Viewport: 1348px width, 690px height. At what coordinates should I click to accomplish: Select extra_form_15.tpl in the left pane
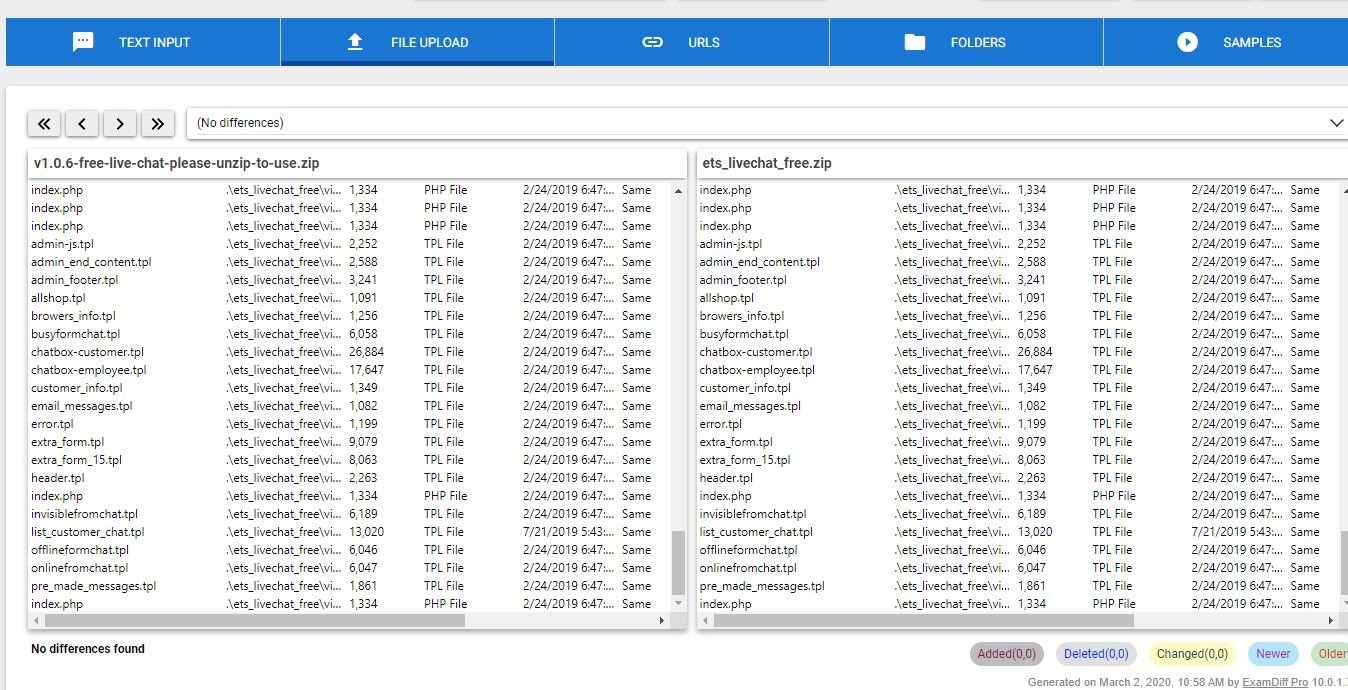point(76,460)
